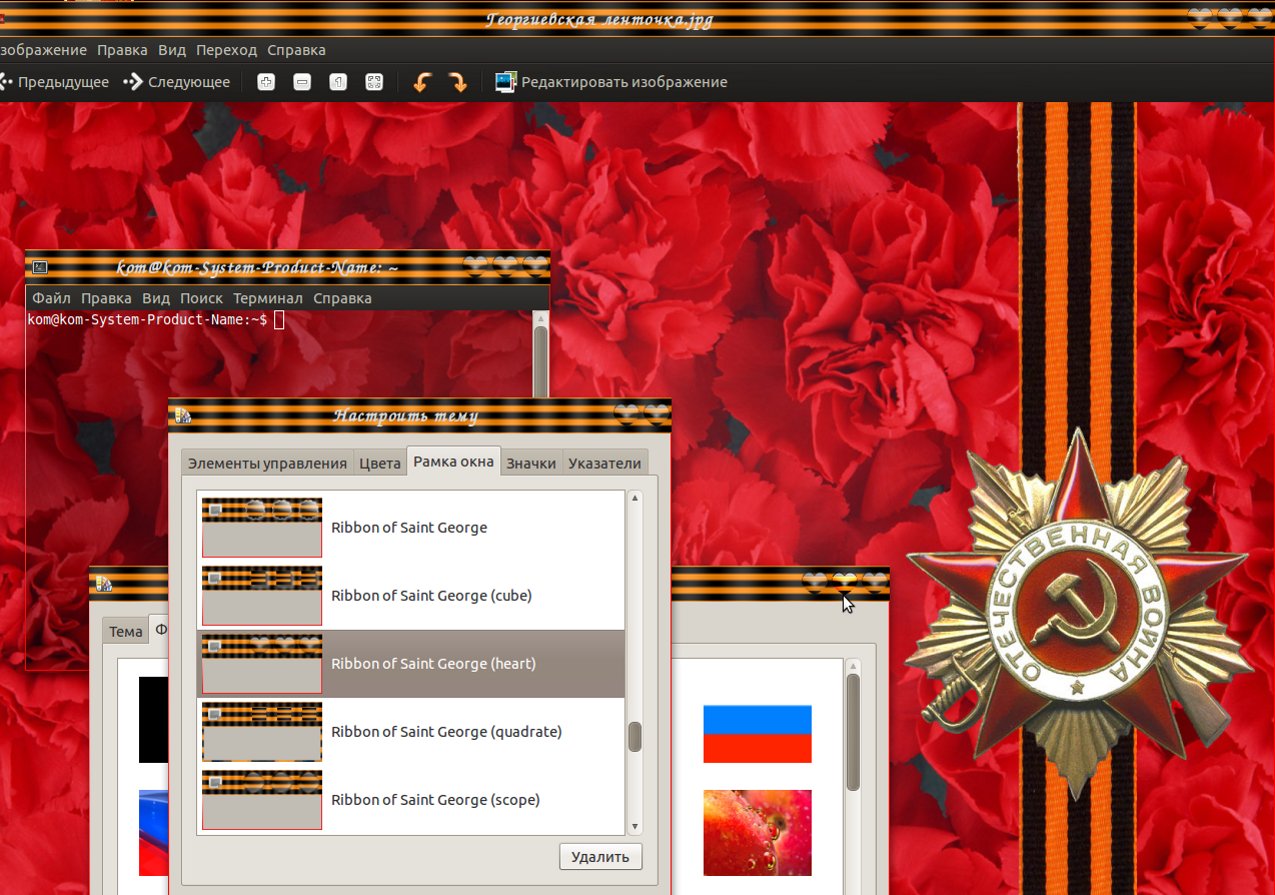
Task: Click terminal icon in terminal title bar
Action: click(x=40, y=267)
